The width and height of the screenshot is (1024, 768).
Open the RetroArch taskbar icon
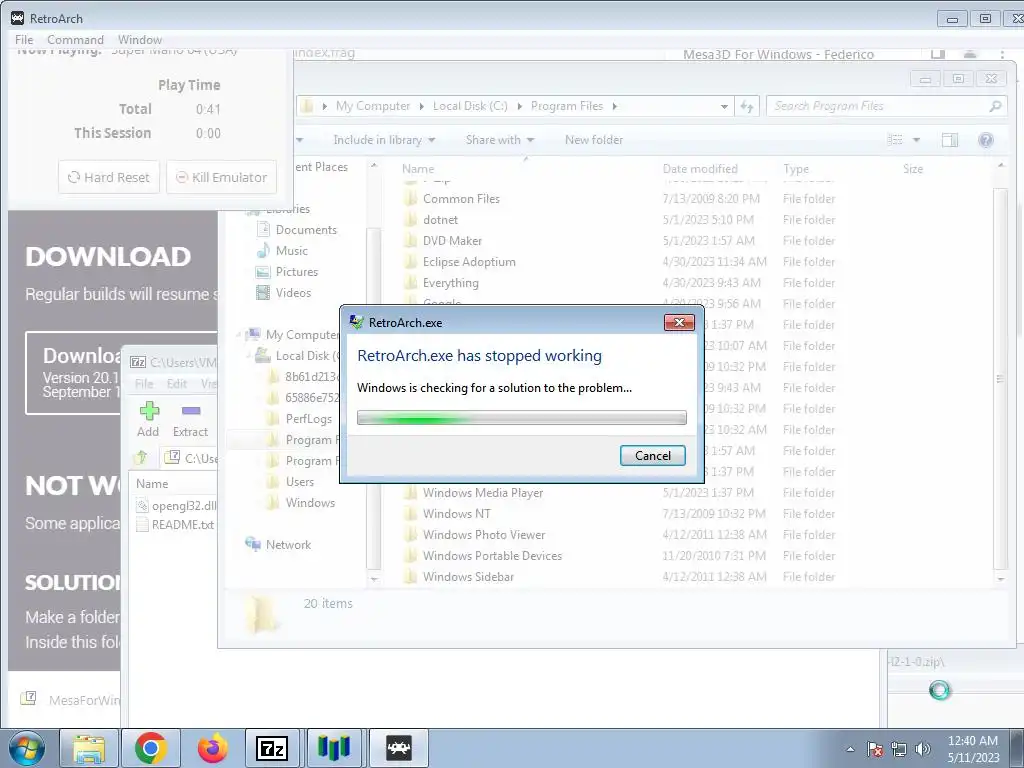pos(399,748)
